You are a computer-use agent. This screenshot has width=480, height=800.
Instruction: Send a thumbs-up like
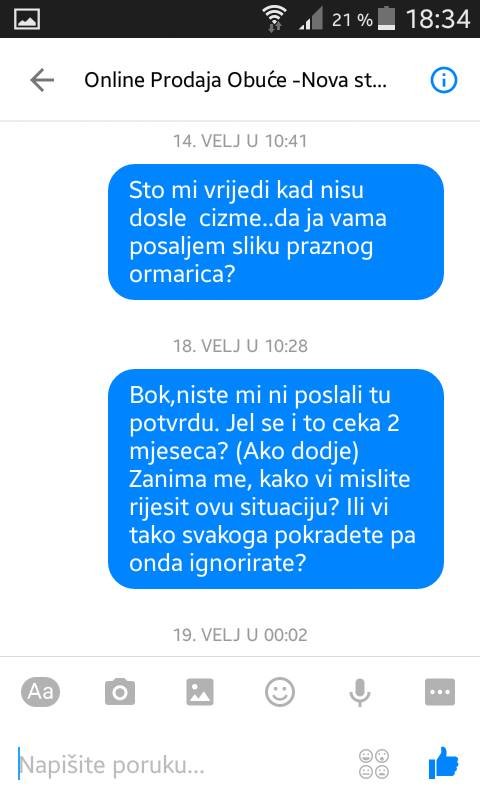pos(443,762)
